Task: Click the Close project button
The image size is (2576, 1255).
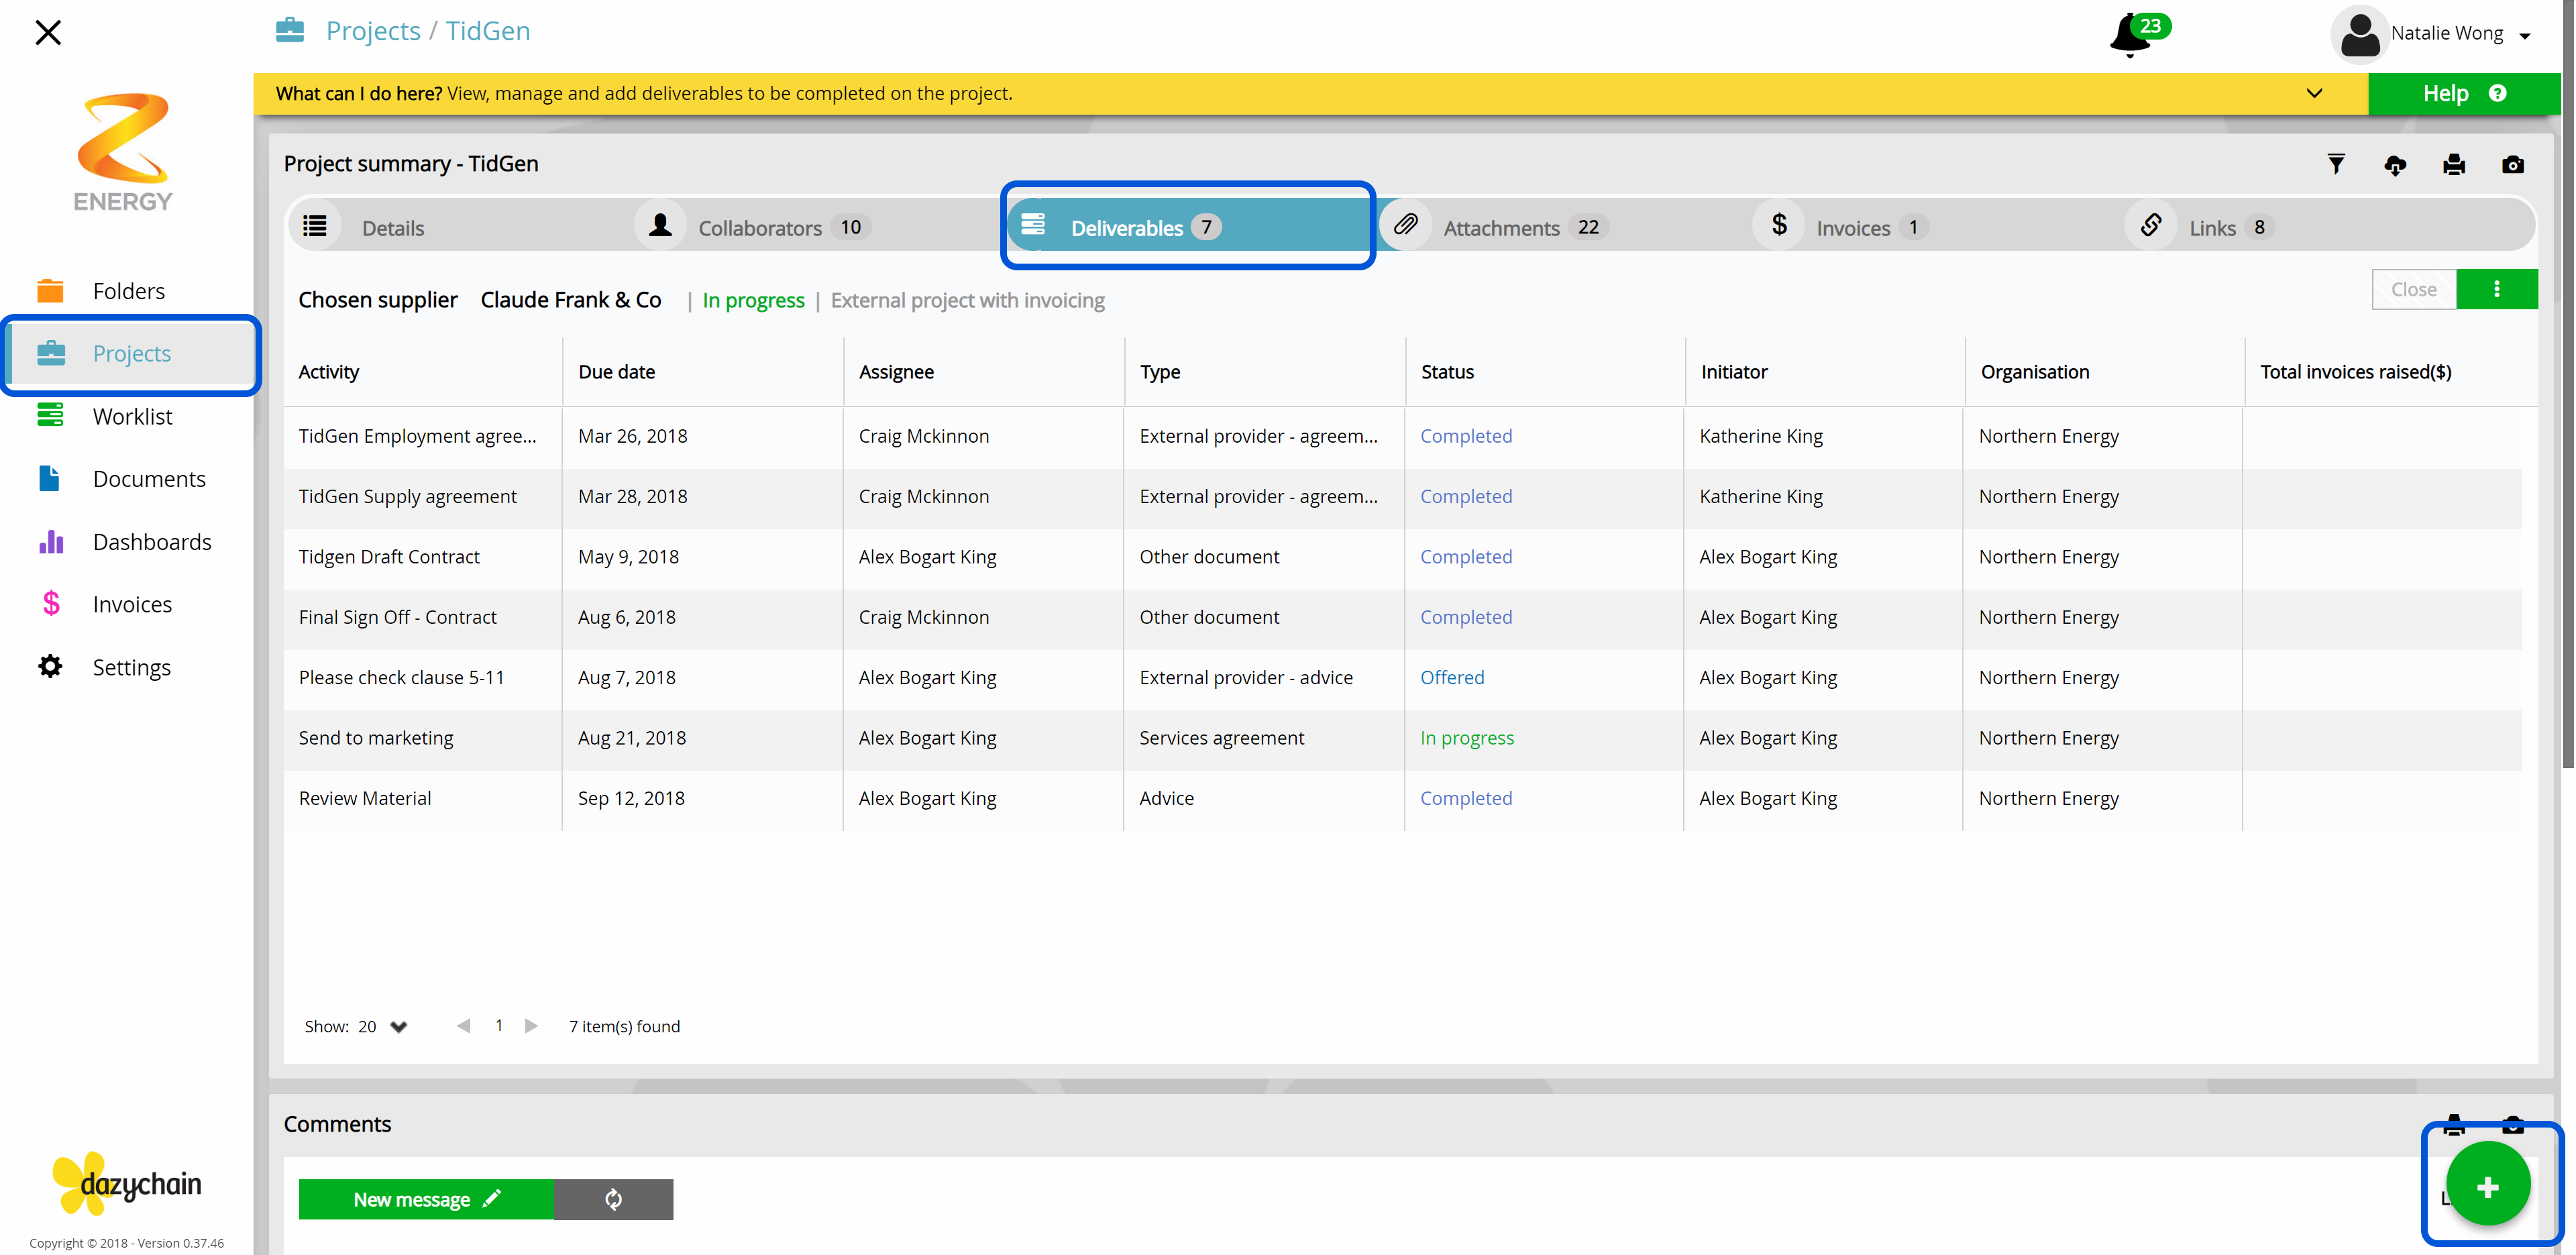Action: (2414, 289)
